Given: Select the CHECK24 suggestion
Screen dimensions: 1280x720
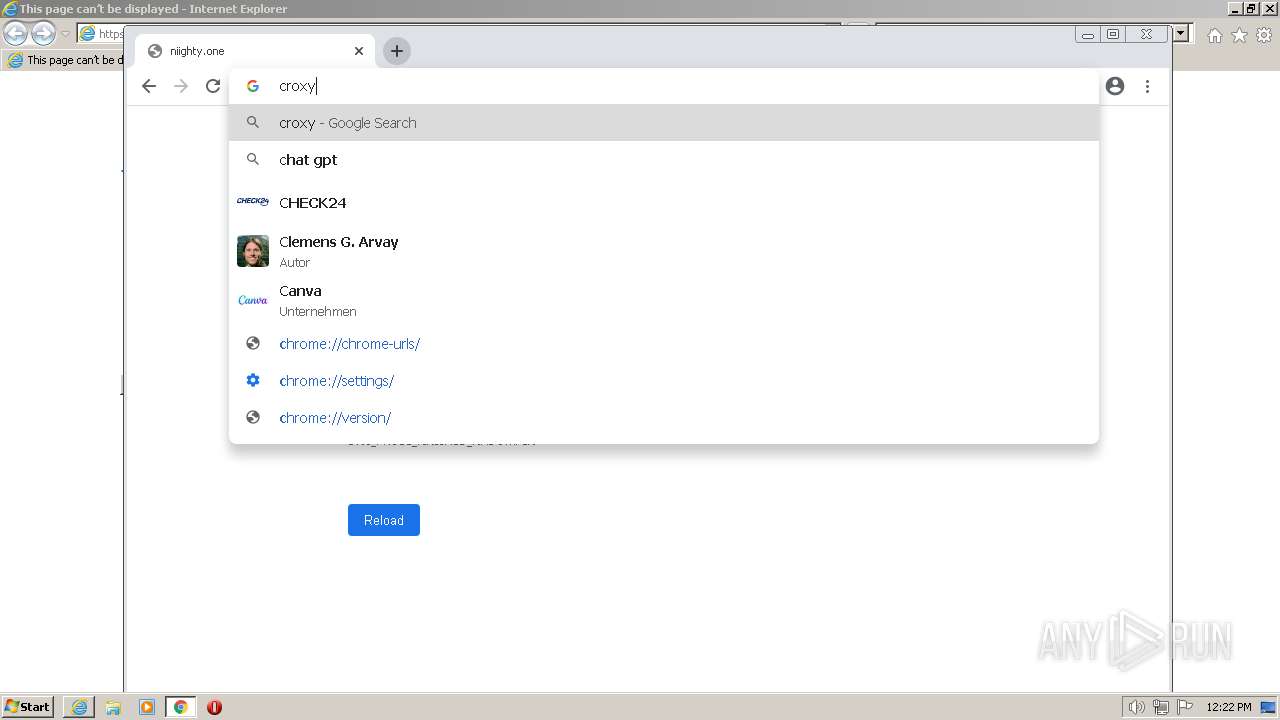Looking at the screenshot, I should point(664,202).
